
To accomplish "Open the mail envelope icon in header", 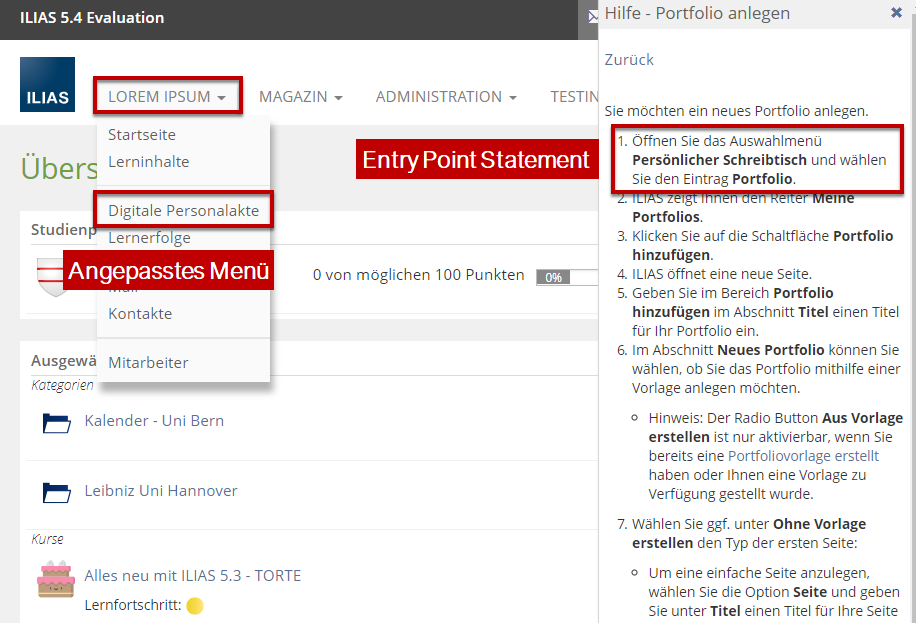I will click(592, 16).
